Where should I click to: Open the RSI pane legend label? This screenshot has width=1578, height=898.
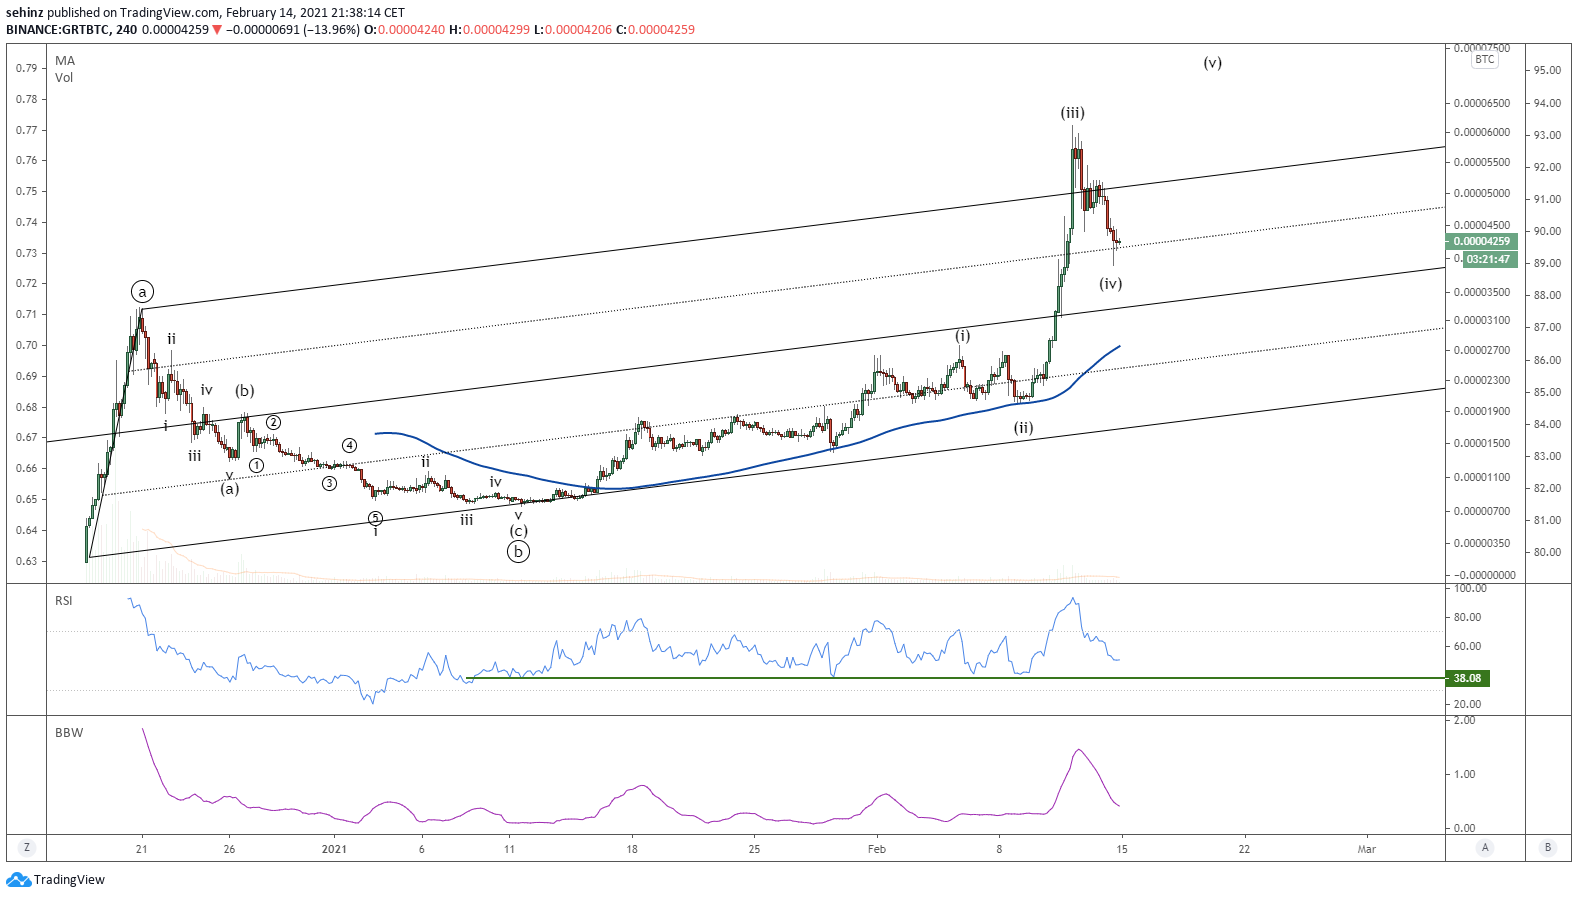[64, 601]
